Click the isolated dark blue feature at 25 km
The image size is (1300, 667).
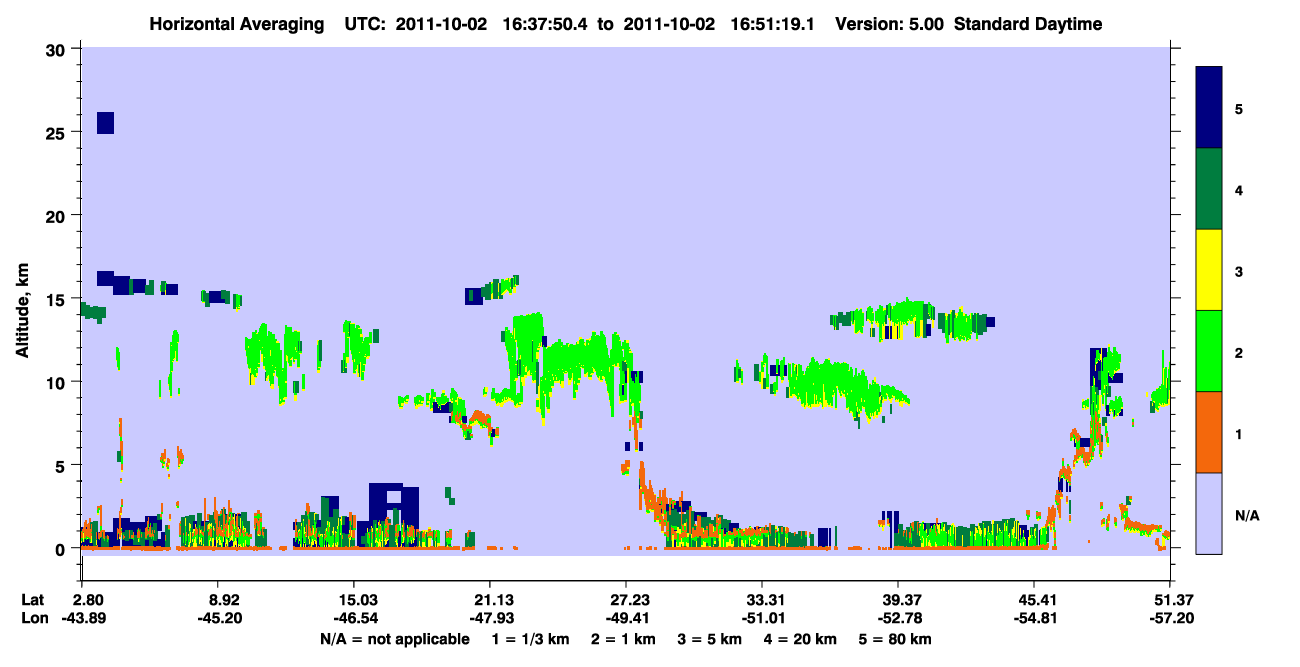click(x=105, y=123)
